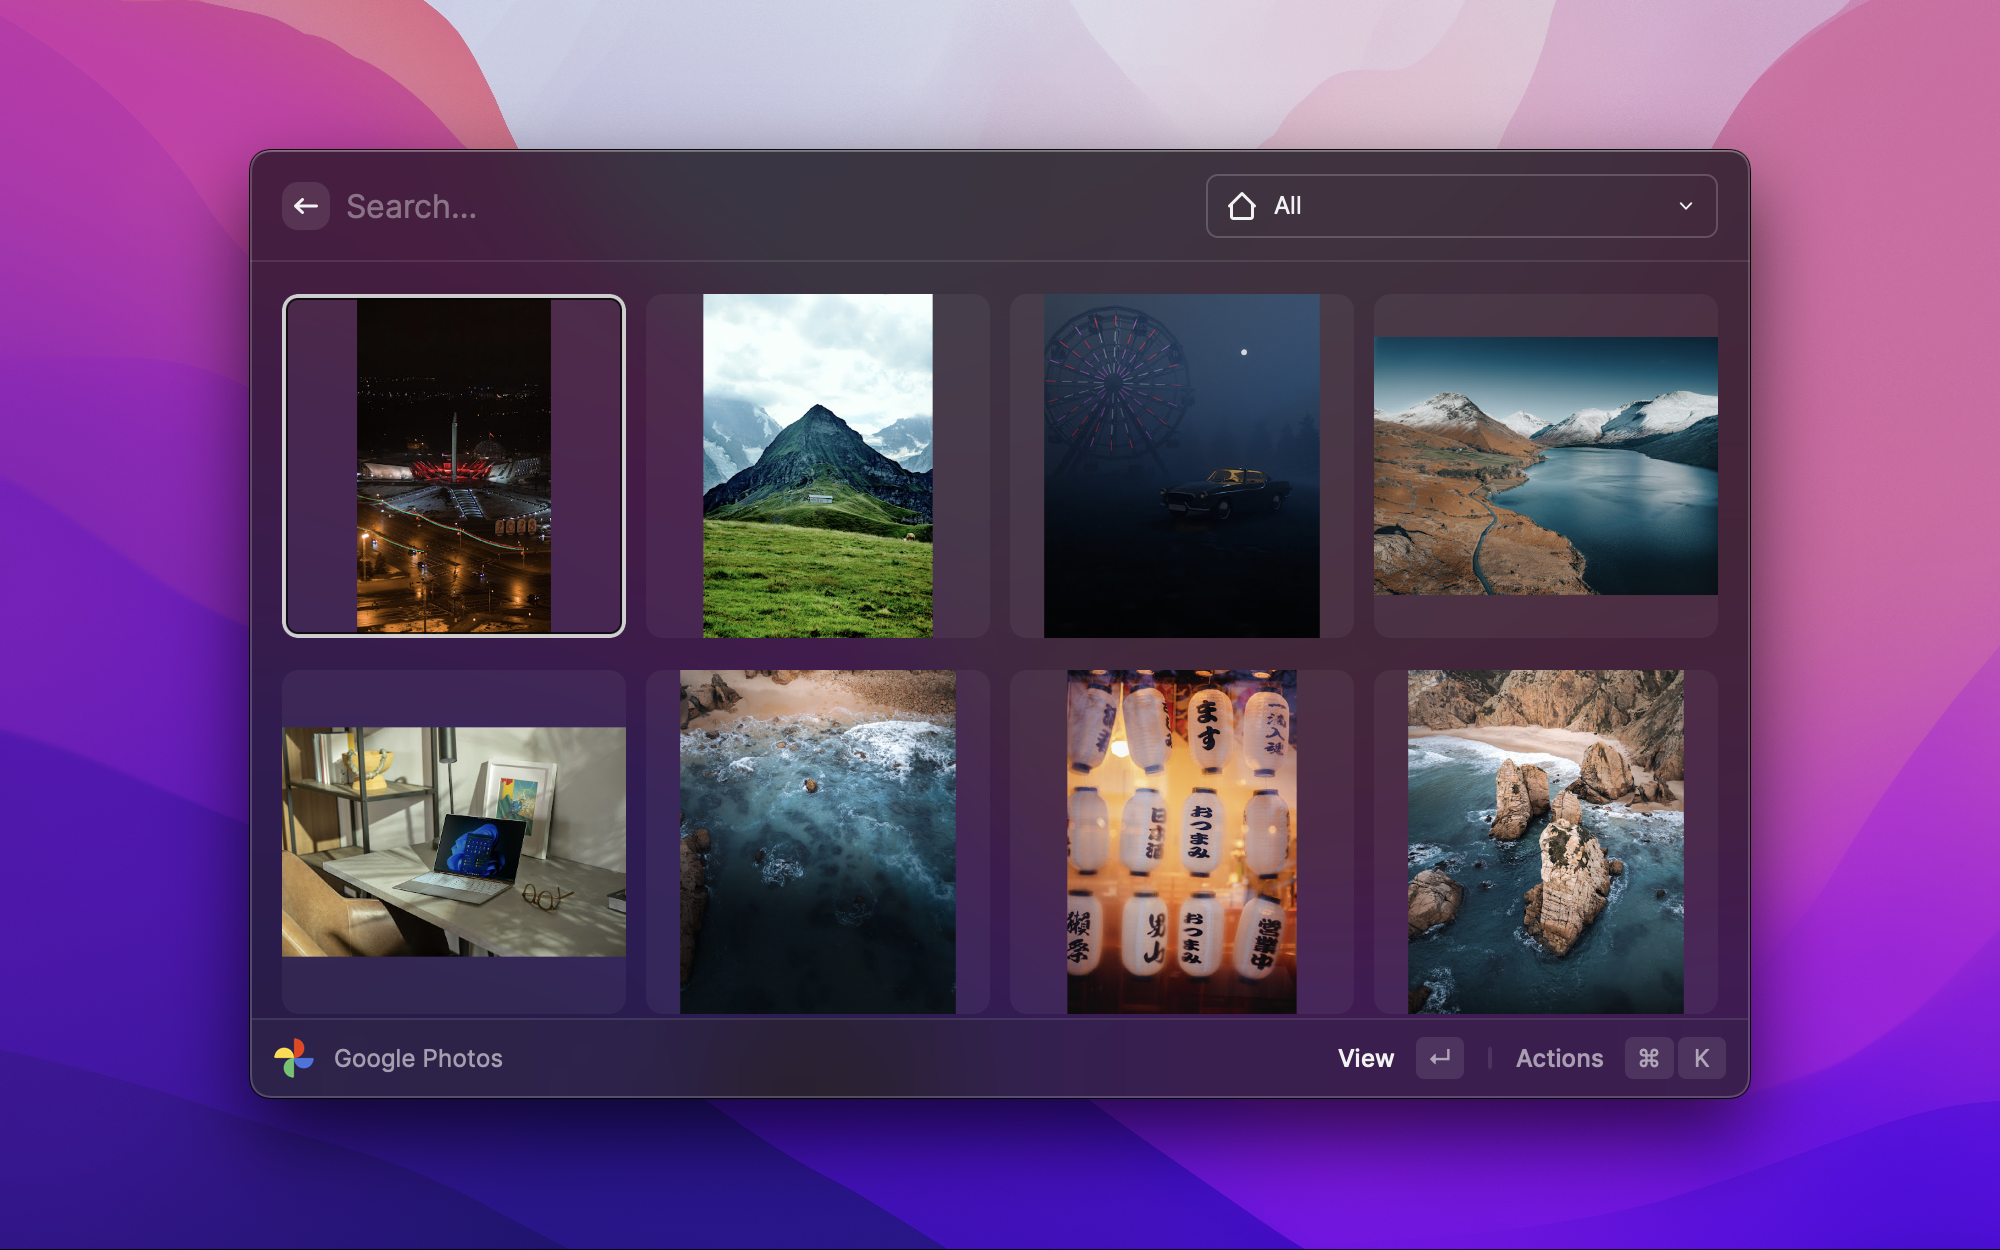This screenshot has height=1250, width=2000.
Task: Open the Actions menu
Action: (x=1558, y=1058)
